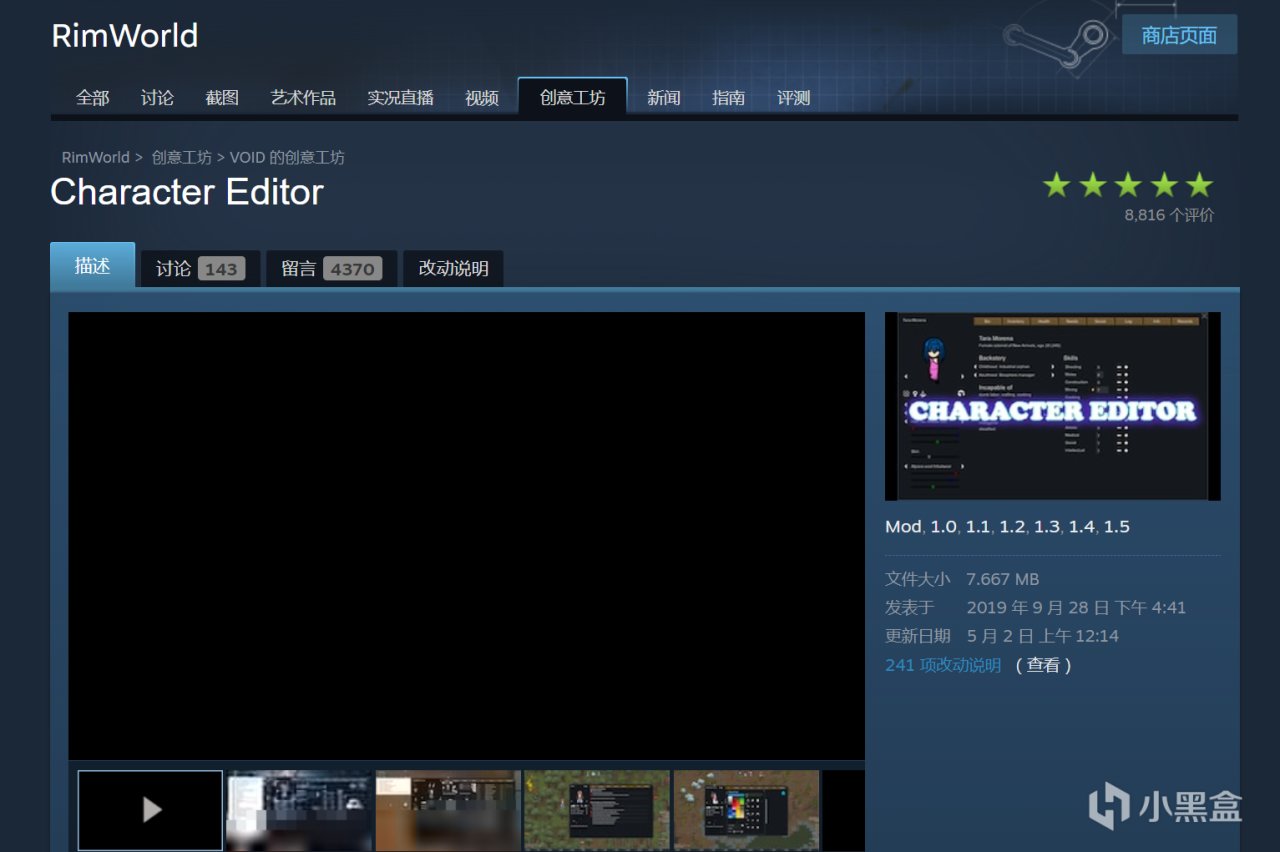Open the 实况直播 broadcasts tab
This screenshot has width=1280, height=852.
click(x=400, y=98)
